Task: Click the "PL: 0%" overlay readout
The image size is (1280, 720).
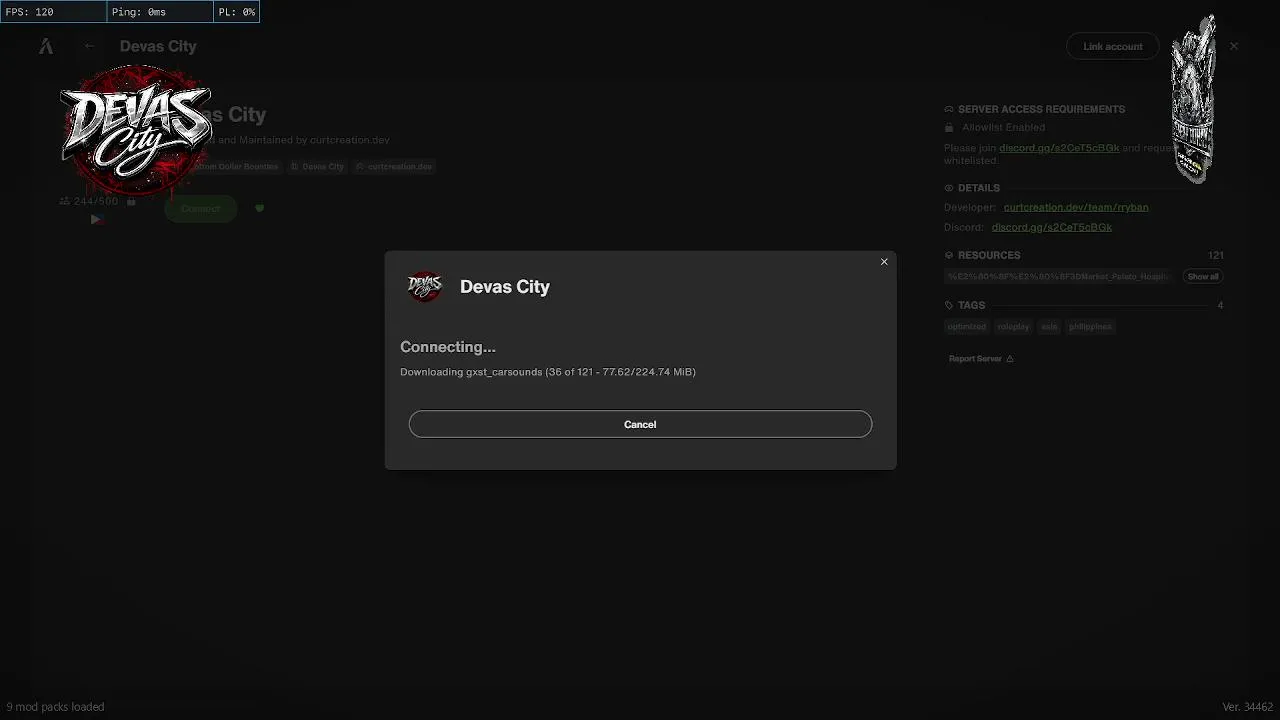Action: click(237, 12)
